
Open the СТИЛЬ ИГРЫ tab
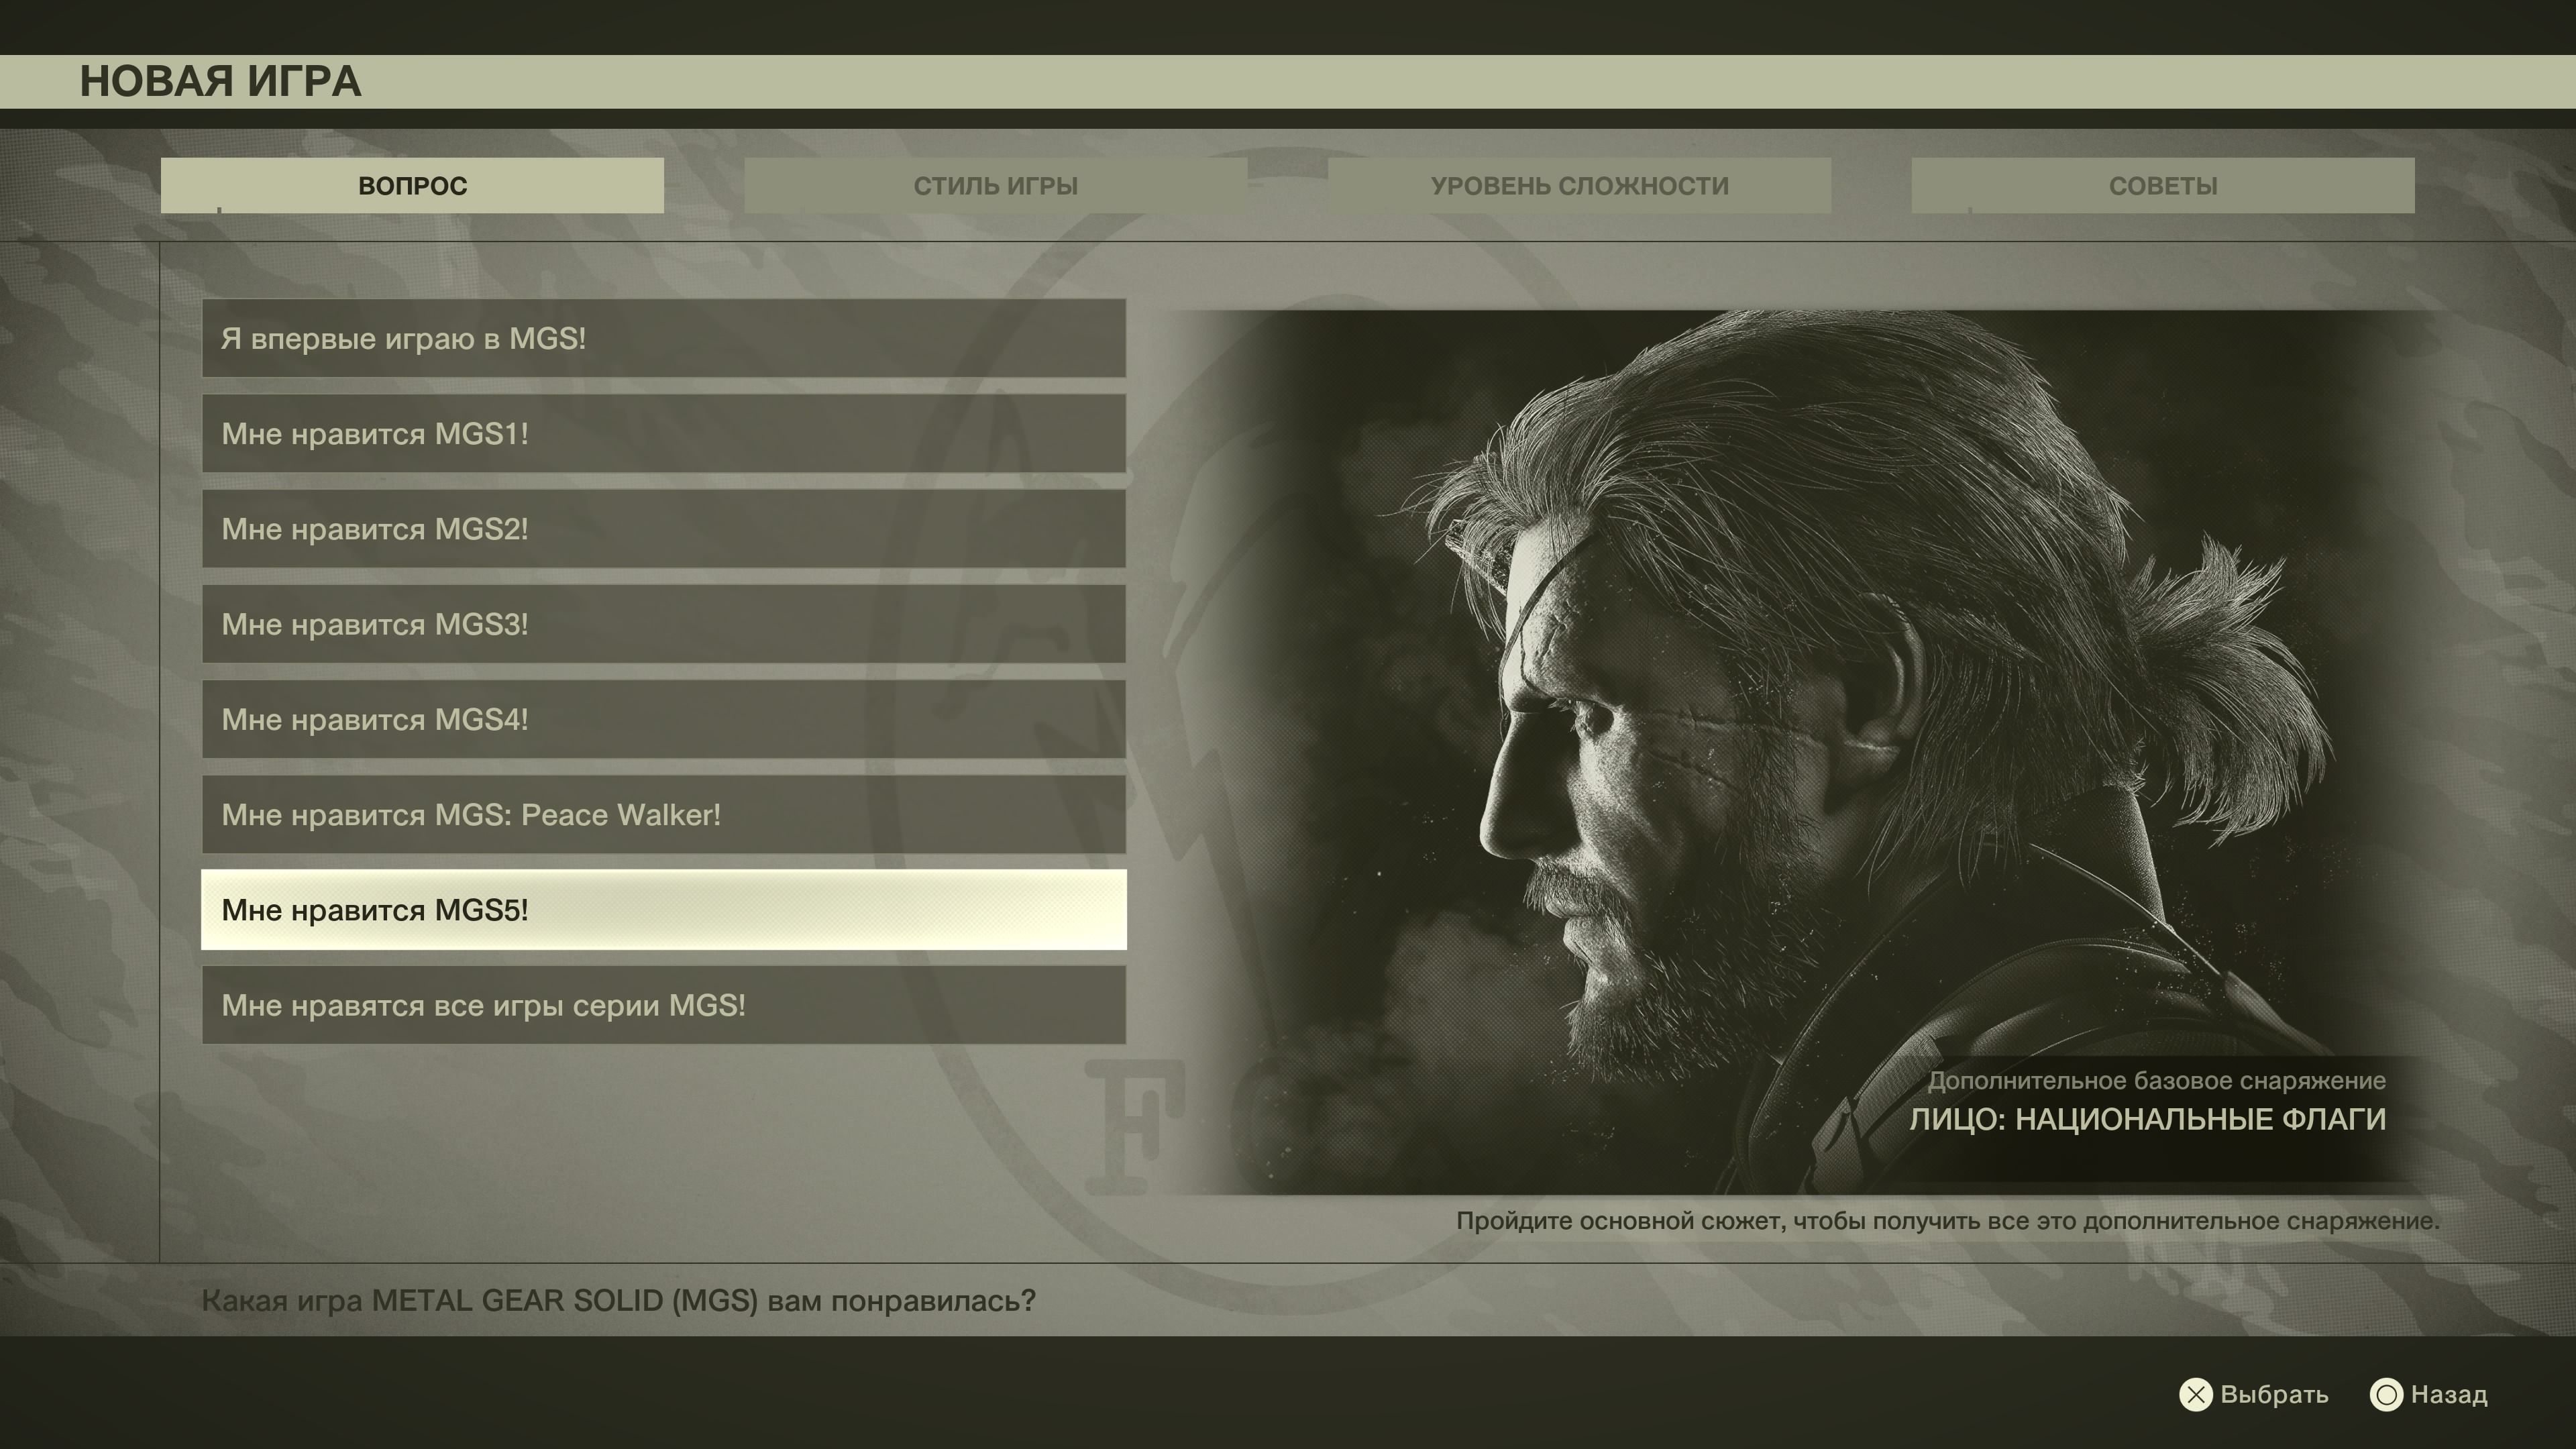[x=995, y=185]
